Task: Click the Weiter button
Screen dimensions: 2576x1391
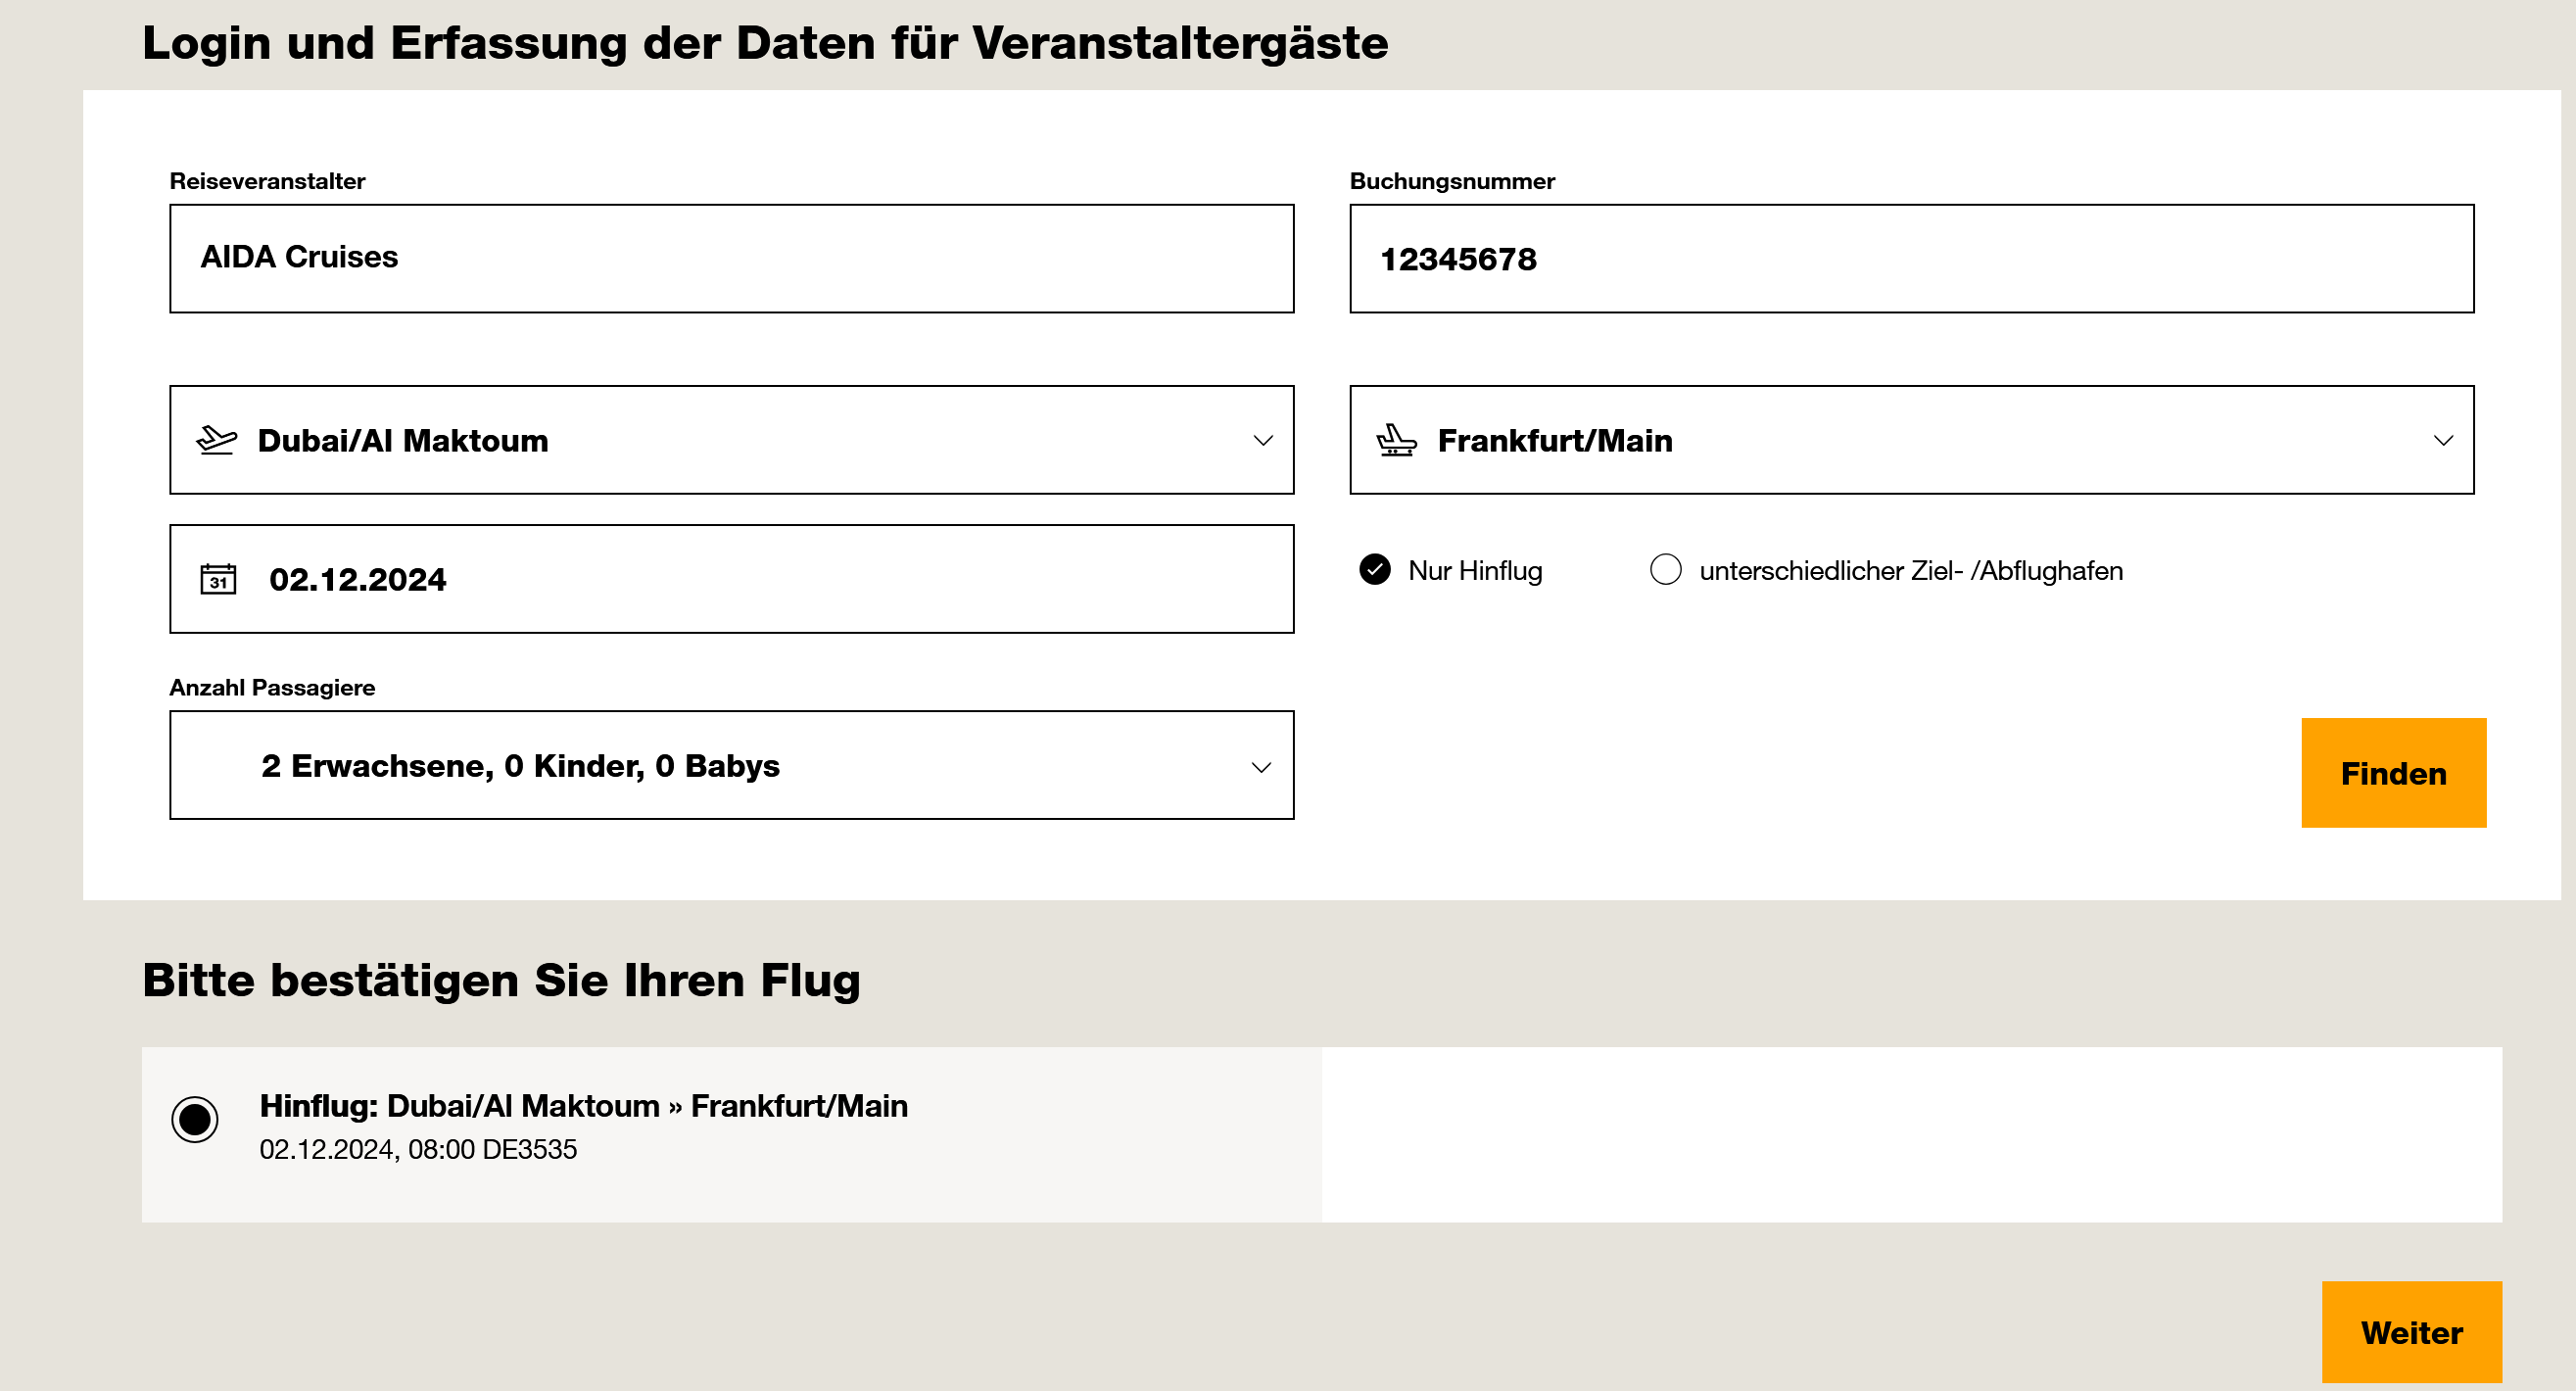Action: click(2411, 1332)
